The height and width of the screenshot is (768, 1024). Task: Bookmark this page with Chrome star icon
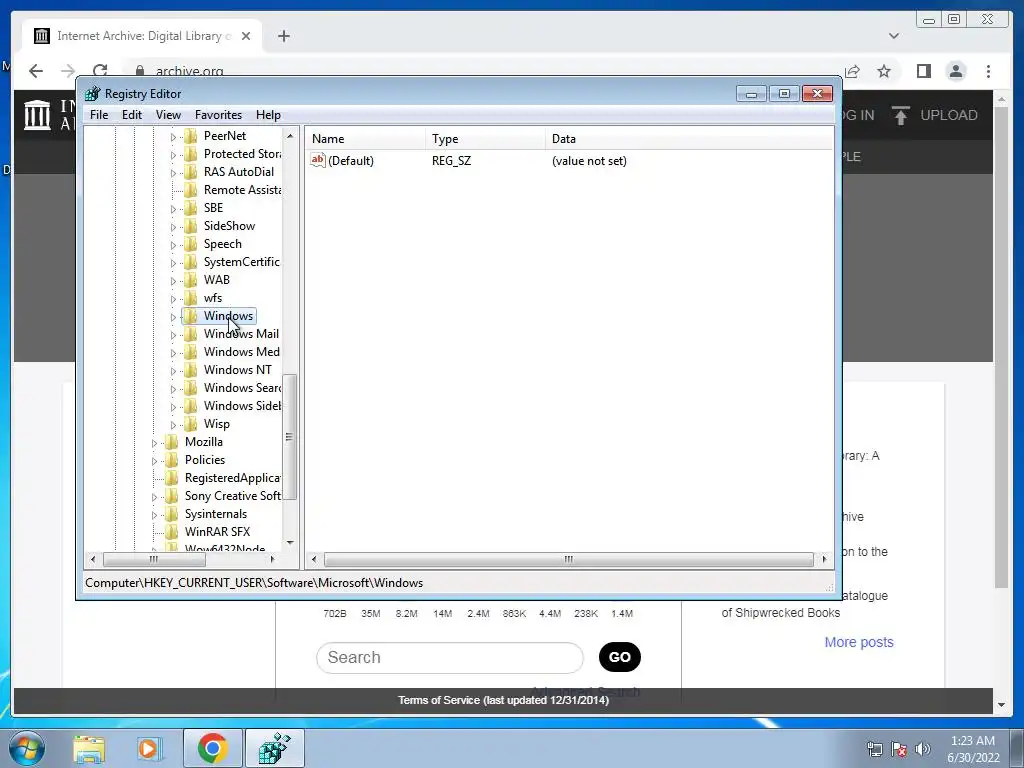pos(884,71)
